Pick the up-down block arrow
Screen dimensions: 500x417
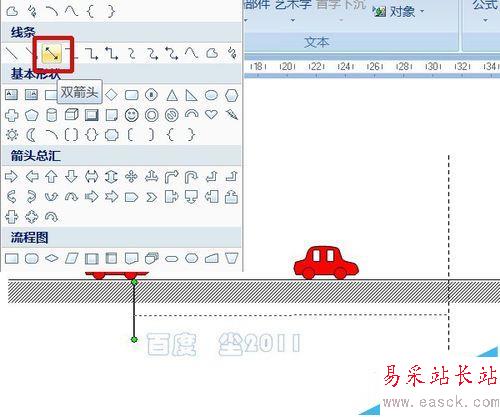[111, 176]
